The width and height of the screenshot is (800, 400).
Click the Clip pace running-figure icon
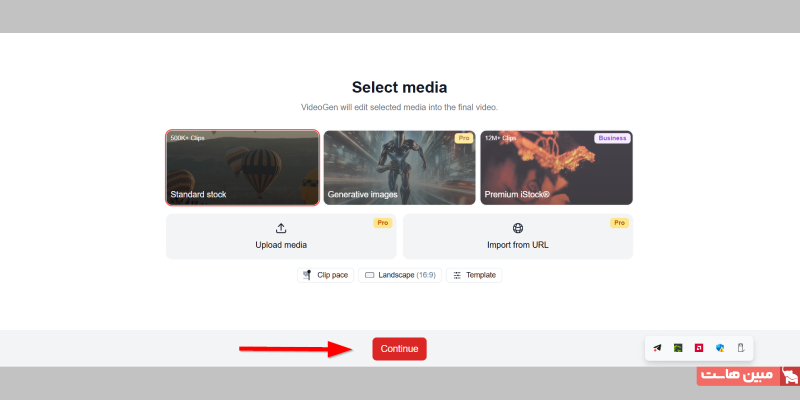(x=307, y=275)
